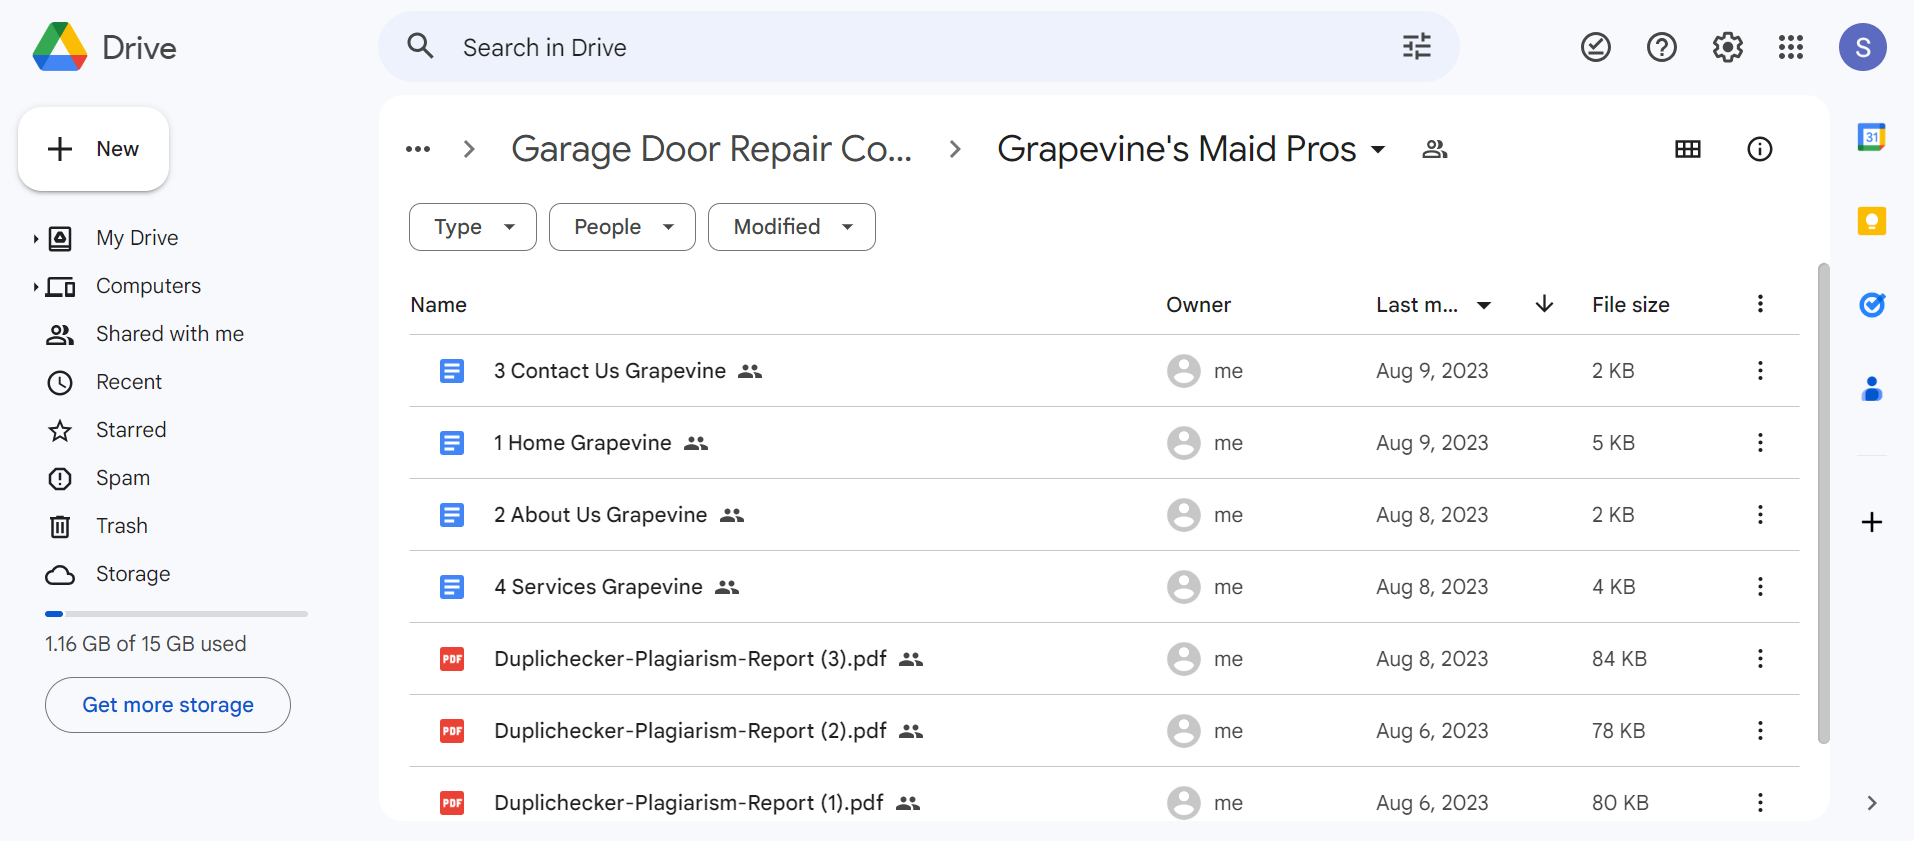Go to My Drive
This screenshot has width=1914, height=841.
(137, 238)
